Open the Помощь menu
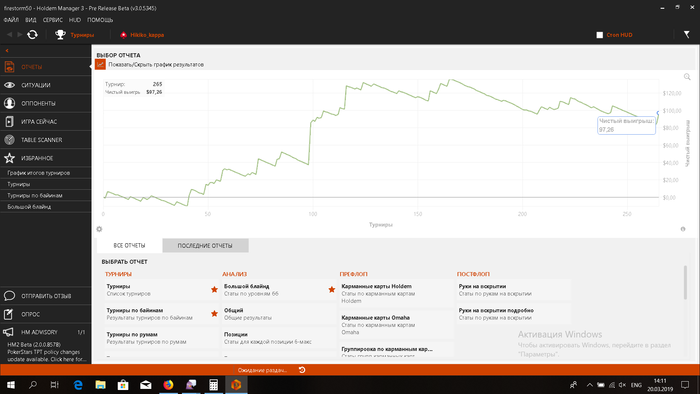700x394 pixels. pyautogui.click(x=100, y=20)
